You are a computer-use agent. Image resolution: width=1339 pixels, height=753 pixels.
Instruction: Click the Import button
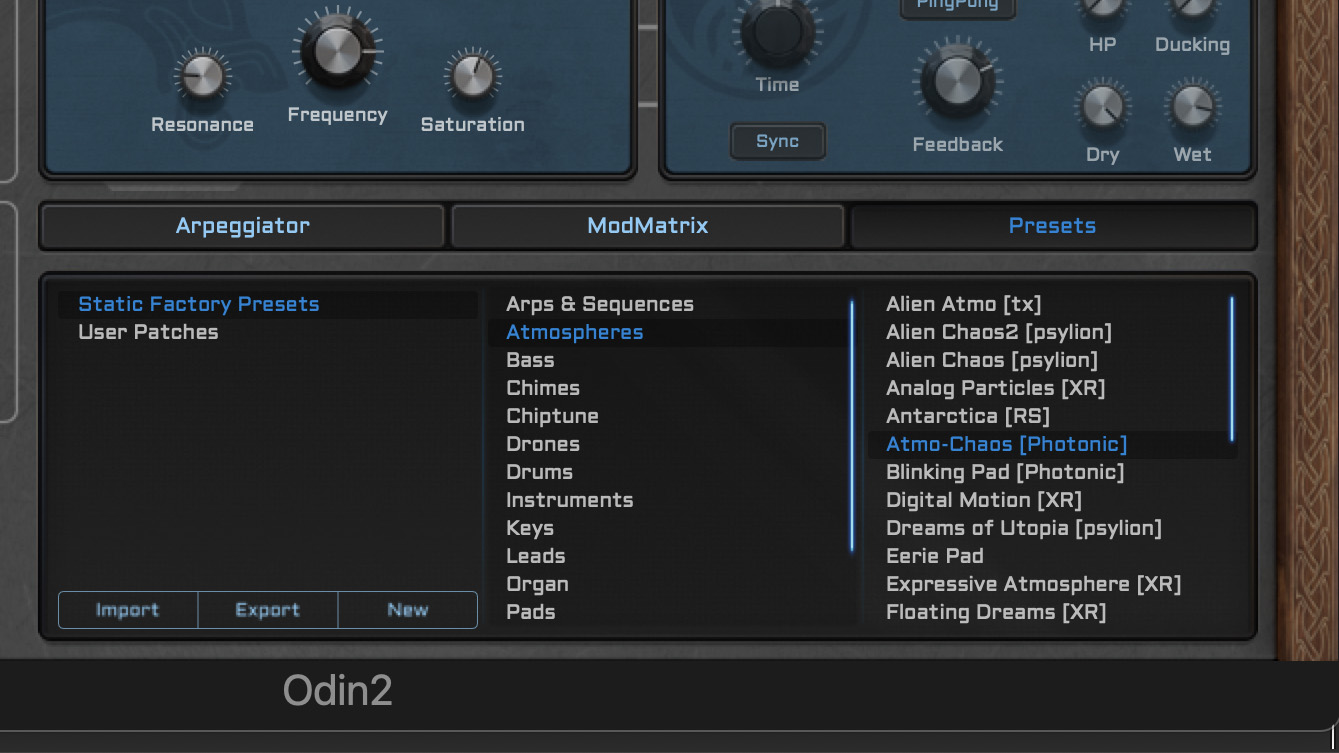click(128, 610)
